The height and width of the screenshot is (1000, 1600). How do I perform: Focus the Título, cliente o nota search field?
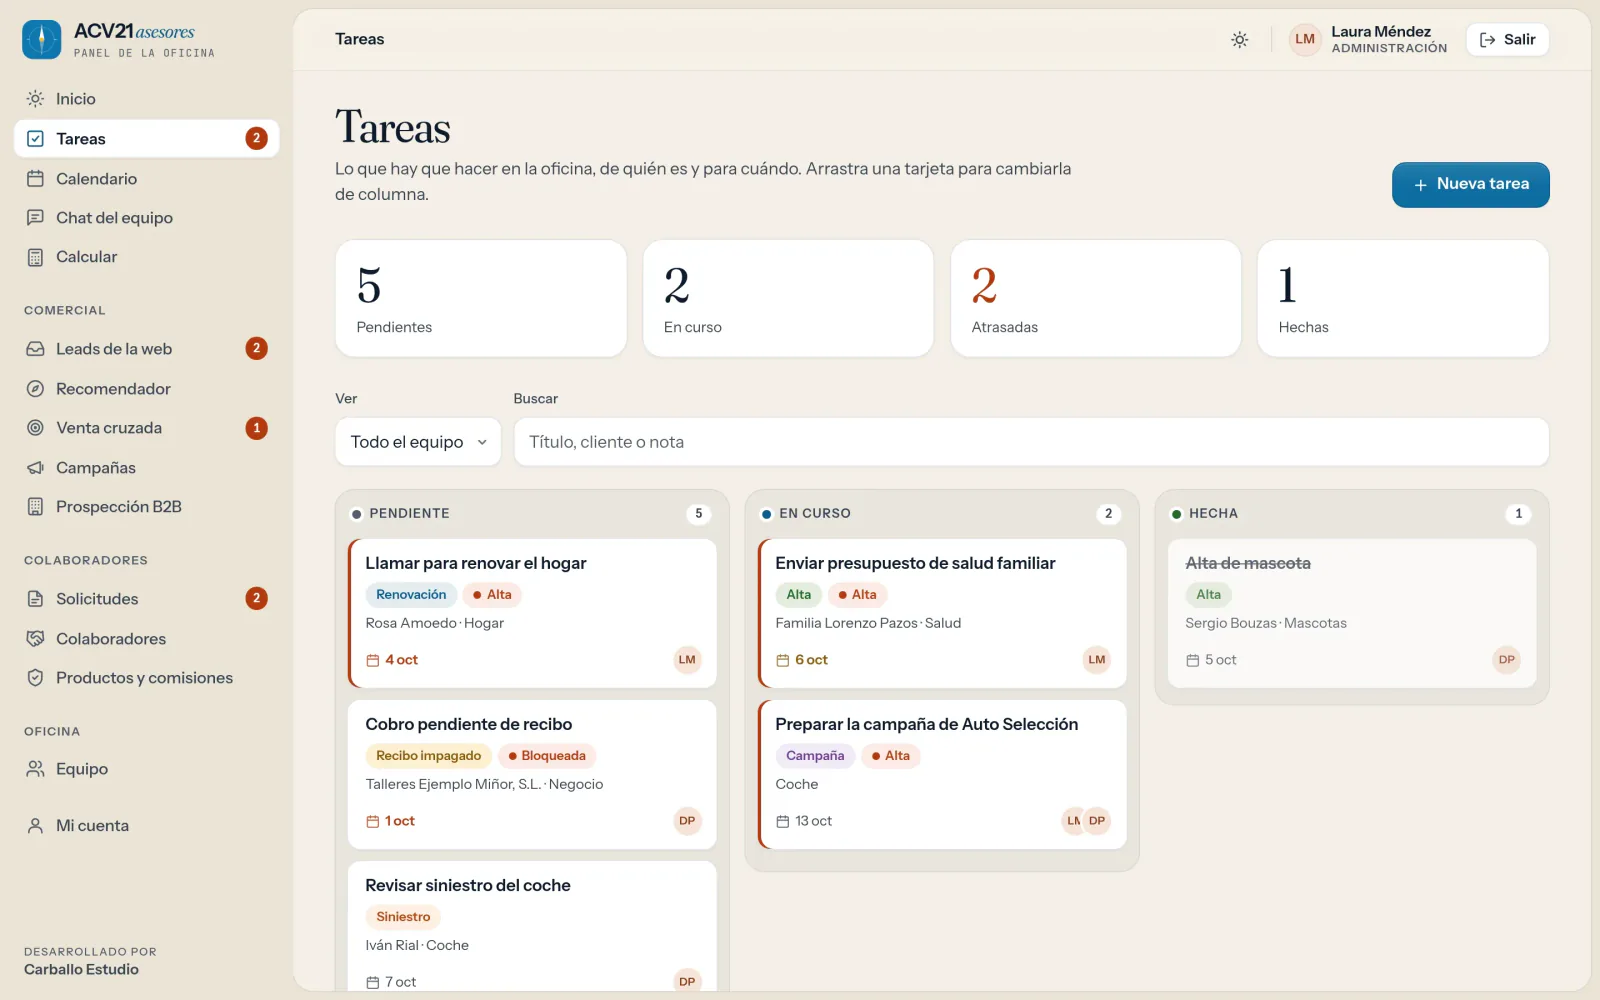tap(1031, 442)
